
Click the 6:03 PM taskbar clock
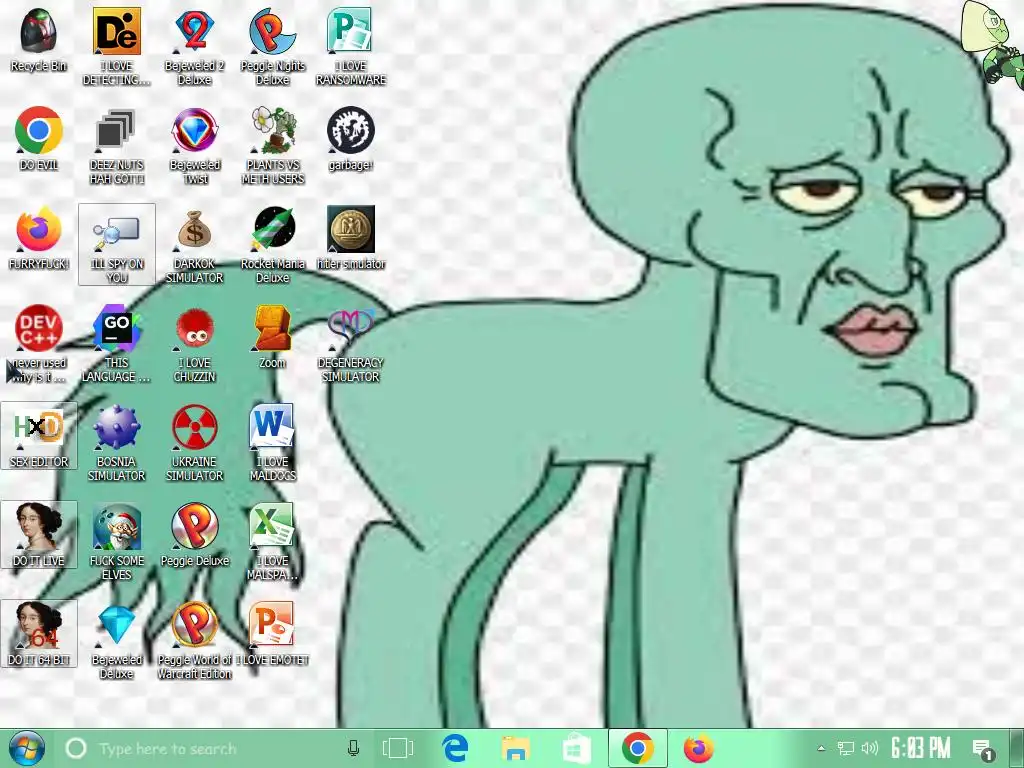(x=921, y=748)
